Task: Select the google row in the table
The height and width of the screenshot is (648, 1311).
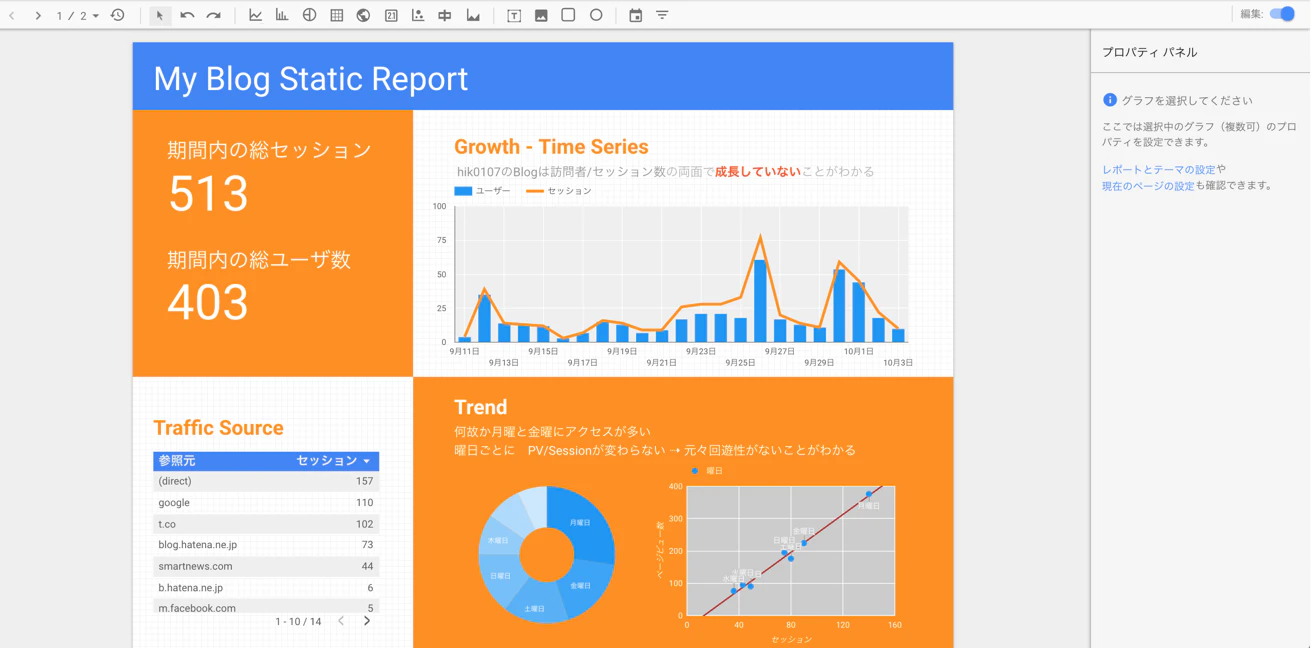Action: [266, 503]
